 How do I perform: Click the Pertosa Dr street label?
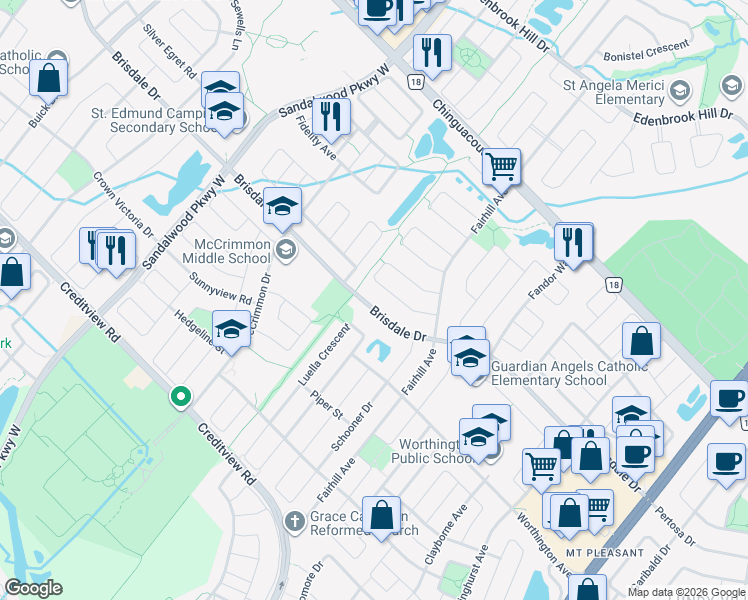coord(675,526)
